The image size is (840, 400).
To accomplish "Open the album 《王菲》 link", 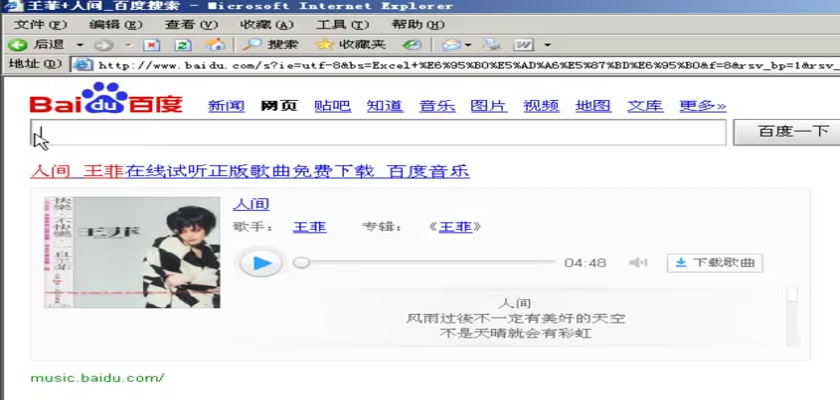I will [x=455, y=227].
